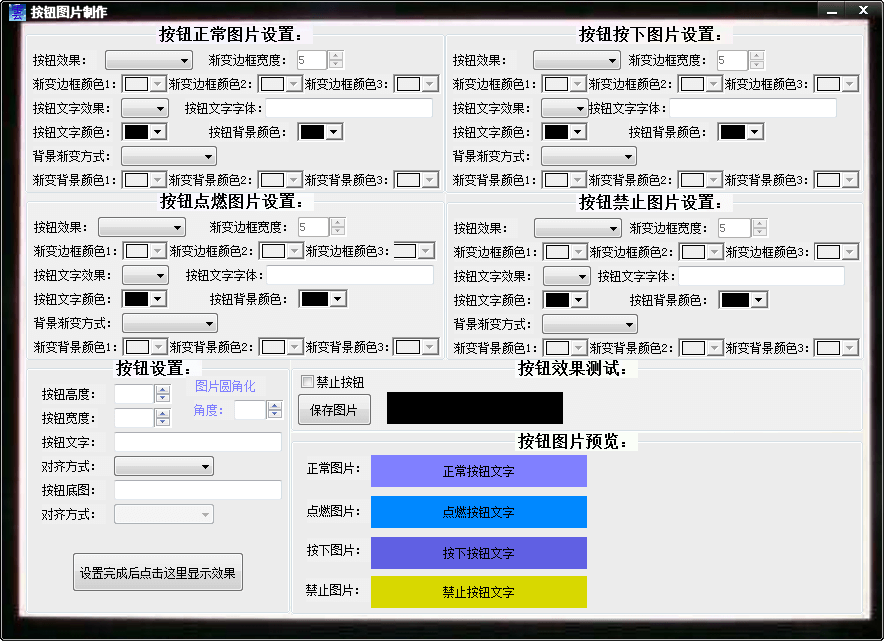Open the 按钮效果 dropdown in 按钮禁止图片设置
The image size is (884, 641).
tap(577, 227)
